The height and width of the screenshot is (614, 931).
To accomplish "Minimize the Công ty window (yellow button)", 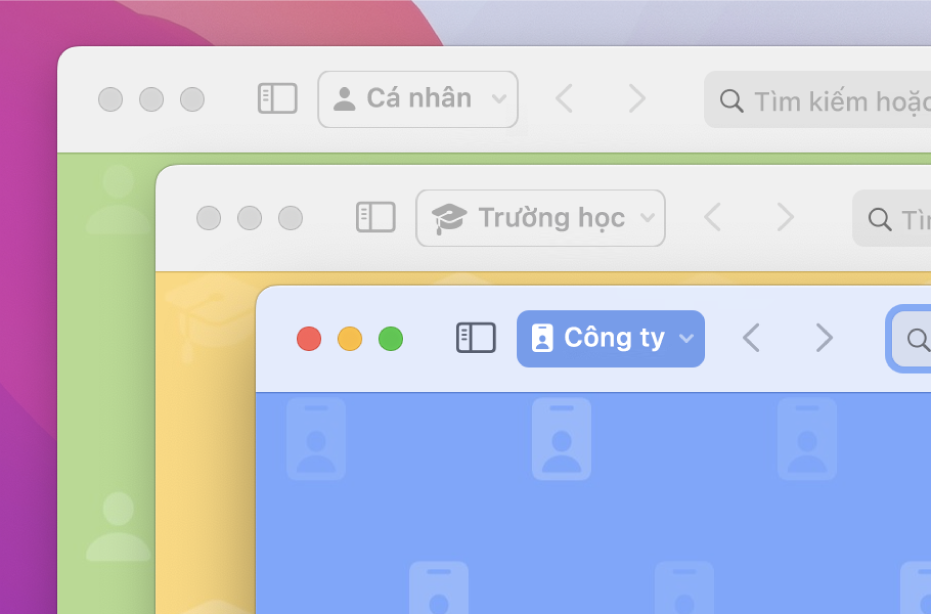I will [350, 338].
